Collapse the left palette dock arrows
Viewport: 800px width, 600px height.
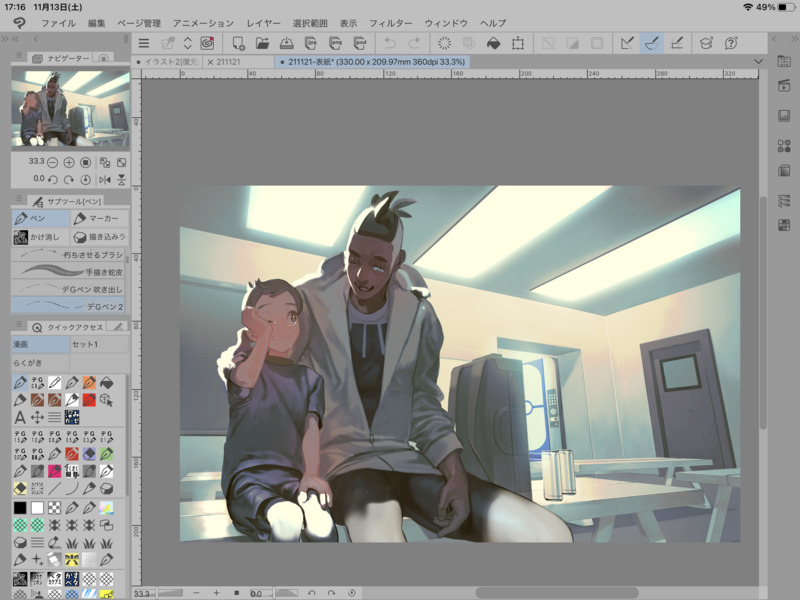(x=15, y=37)
